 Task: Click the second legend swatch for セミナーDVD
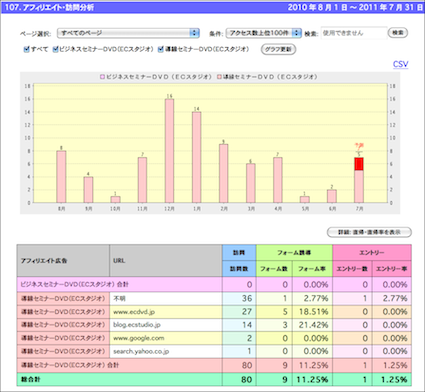point(219,77)
